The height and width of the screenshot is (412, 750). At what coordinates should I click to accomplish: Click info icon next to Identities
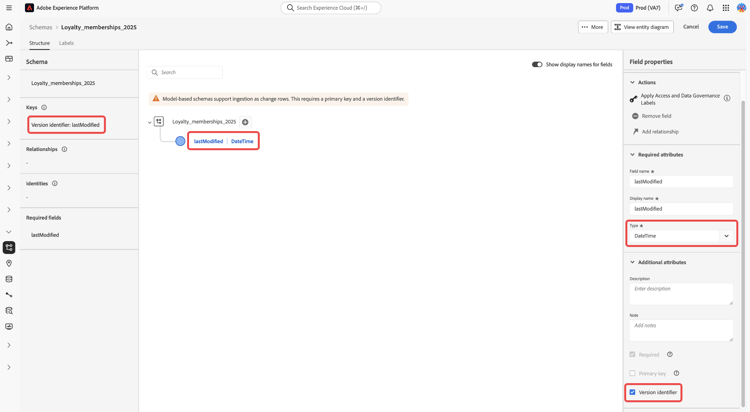(55, 183)
